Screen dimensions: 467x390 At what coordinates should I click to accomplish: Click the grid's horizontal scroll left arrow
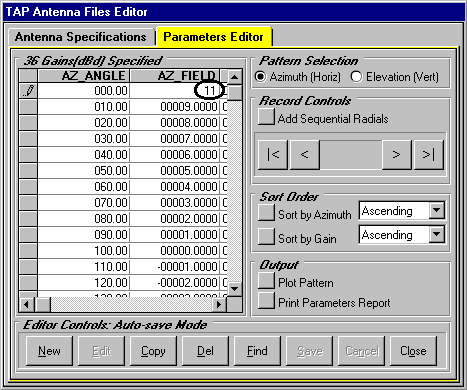(27, 304)
